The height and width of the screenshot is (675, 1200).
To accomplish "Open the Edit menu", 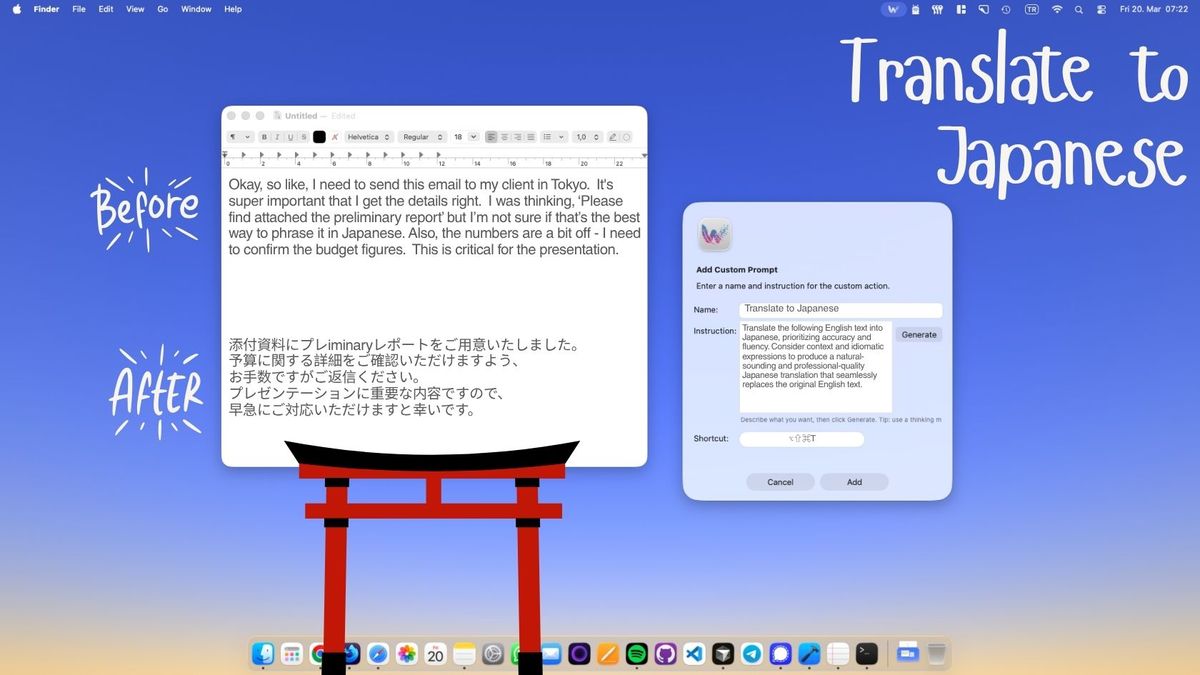I will (106, 9).
